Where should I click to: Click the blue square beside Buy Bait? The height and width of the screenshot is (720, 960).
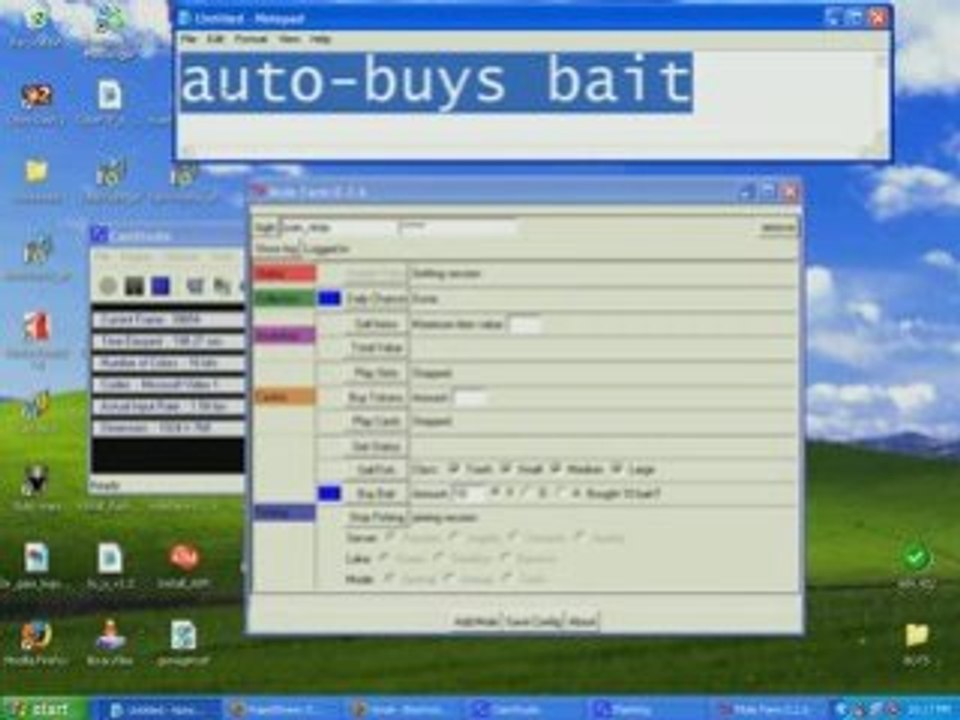click(329, 493)
